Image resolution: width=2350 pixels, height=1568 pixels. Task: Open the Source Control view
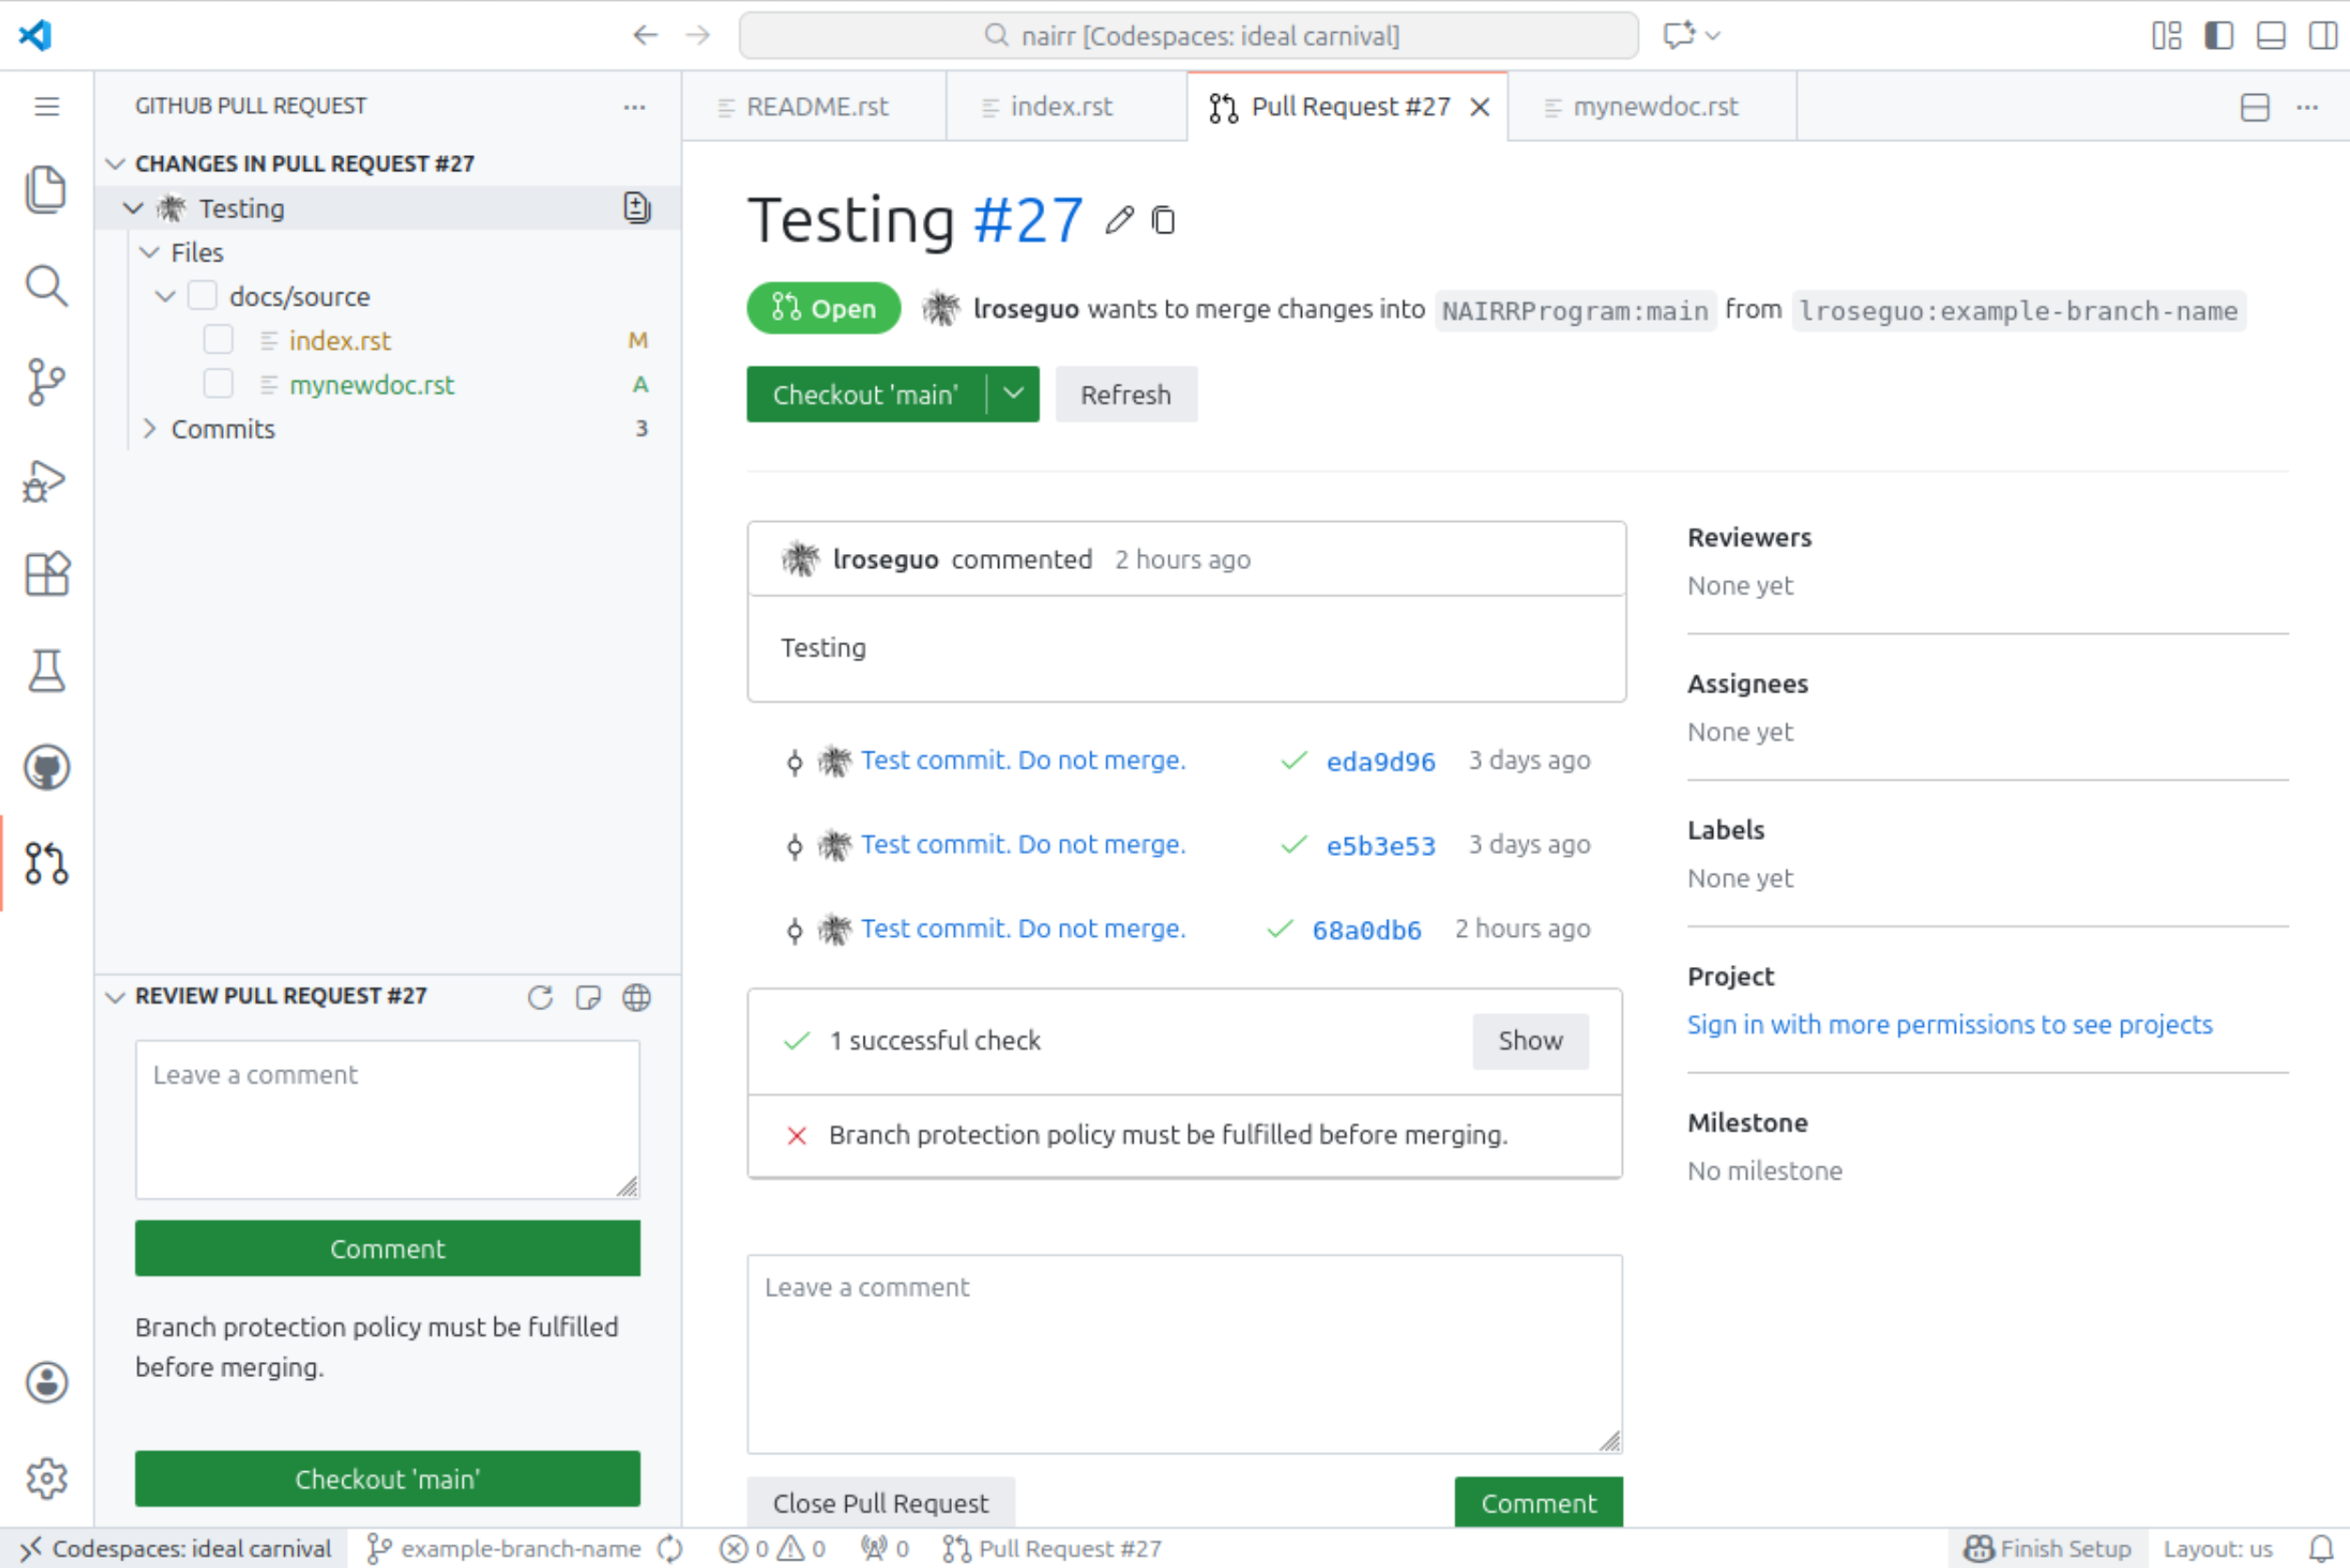[46, 382]
